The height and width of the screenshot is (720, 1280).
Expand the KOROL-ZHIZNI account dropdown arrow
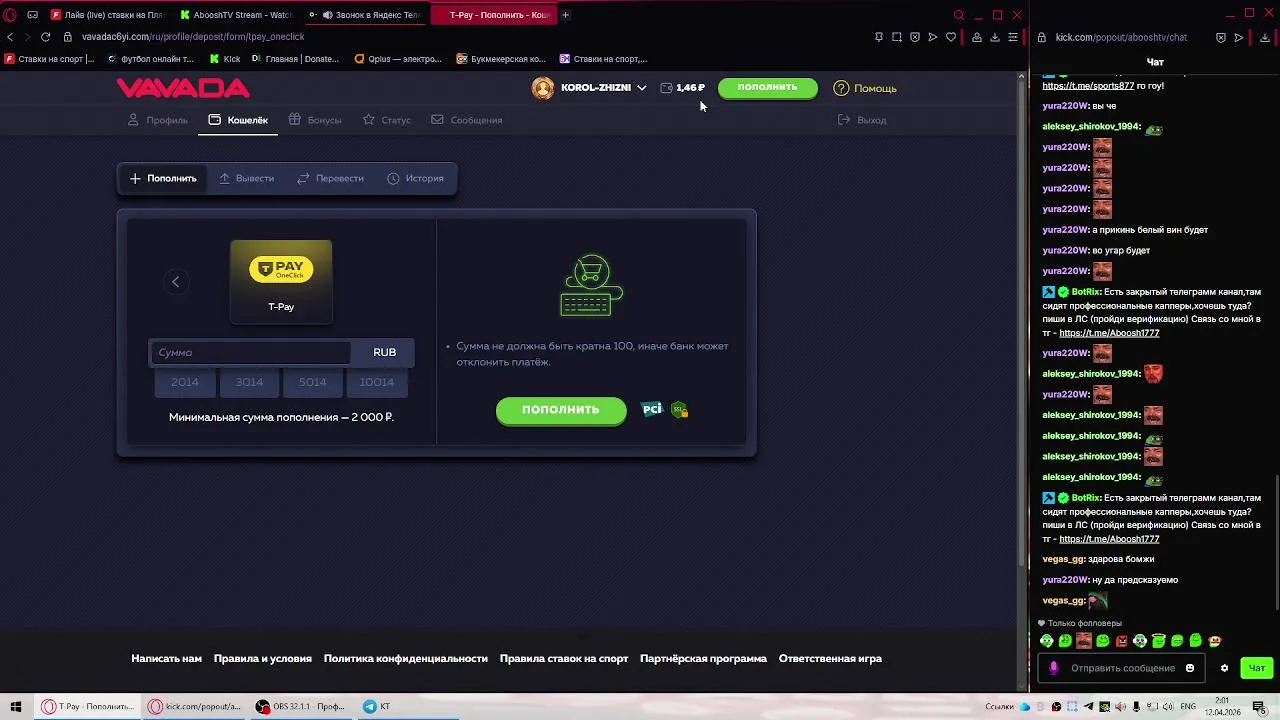(641, 88)
